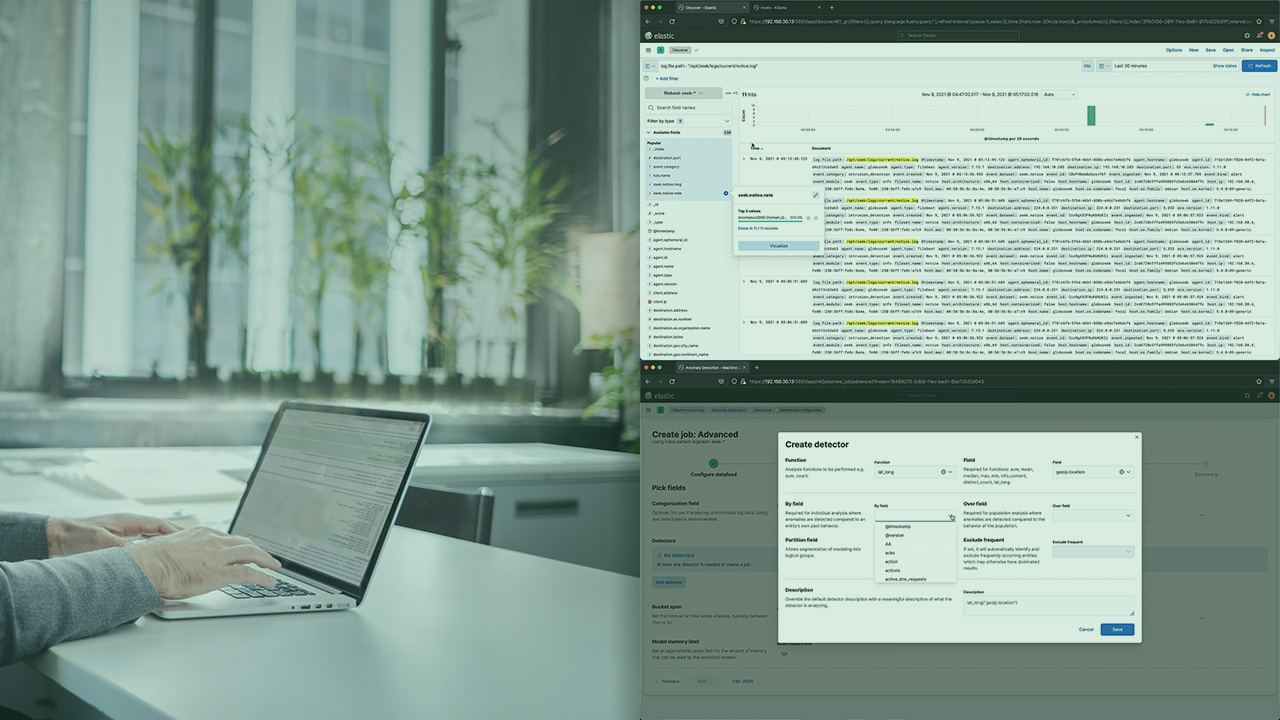Screen dimensions: 1280x720
Task: Open the Auto interval dropdown on the histogram
Action: 1060,94
